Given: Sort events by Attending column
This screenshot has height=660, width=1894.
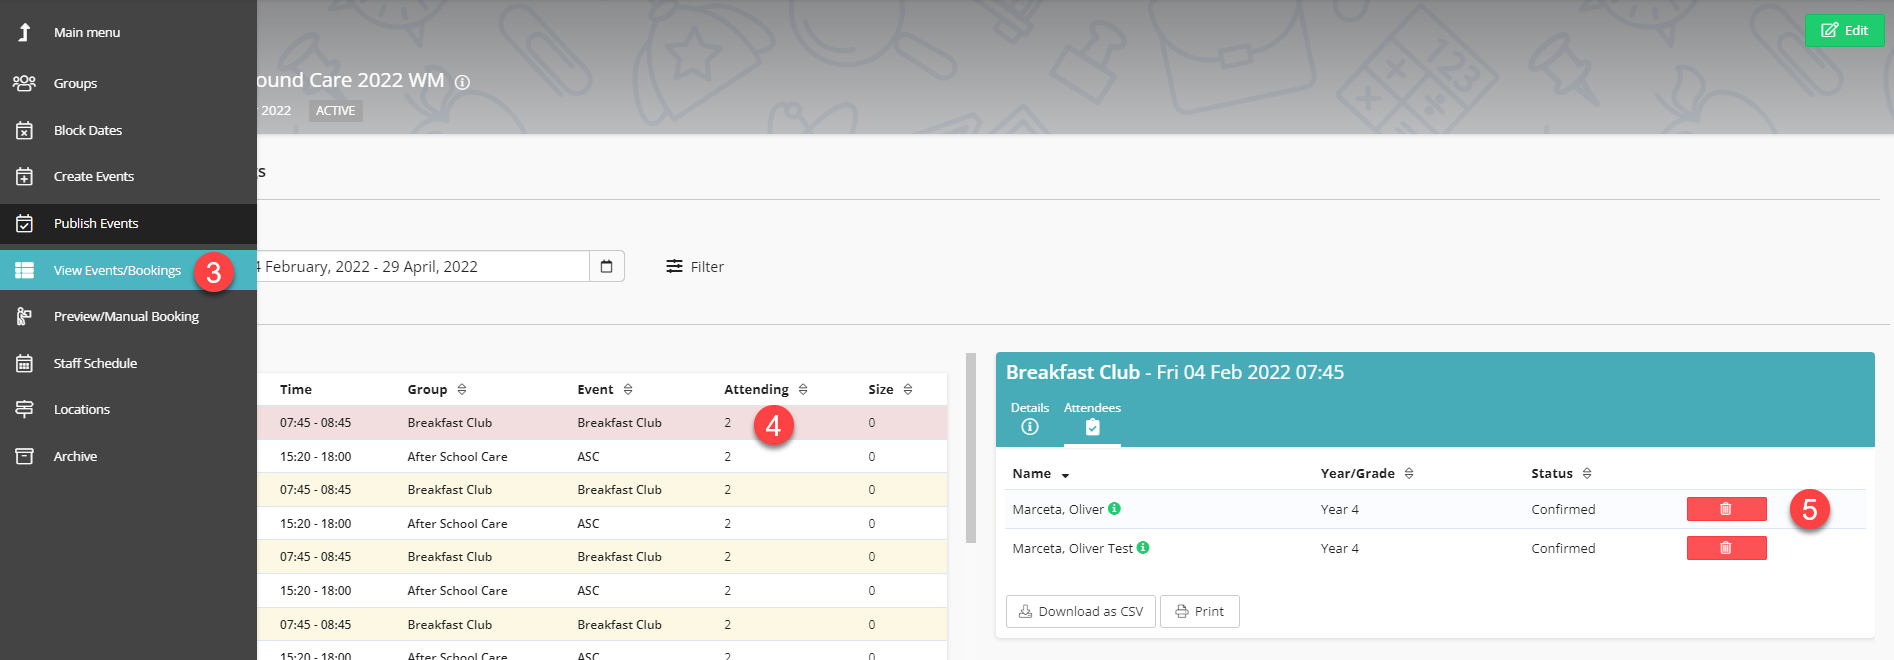Looking at the screenshot, I should coord(765,389).
